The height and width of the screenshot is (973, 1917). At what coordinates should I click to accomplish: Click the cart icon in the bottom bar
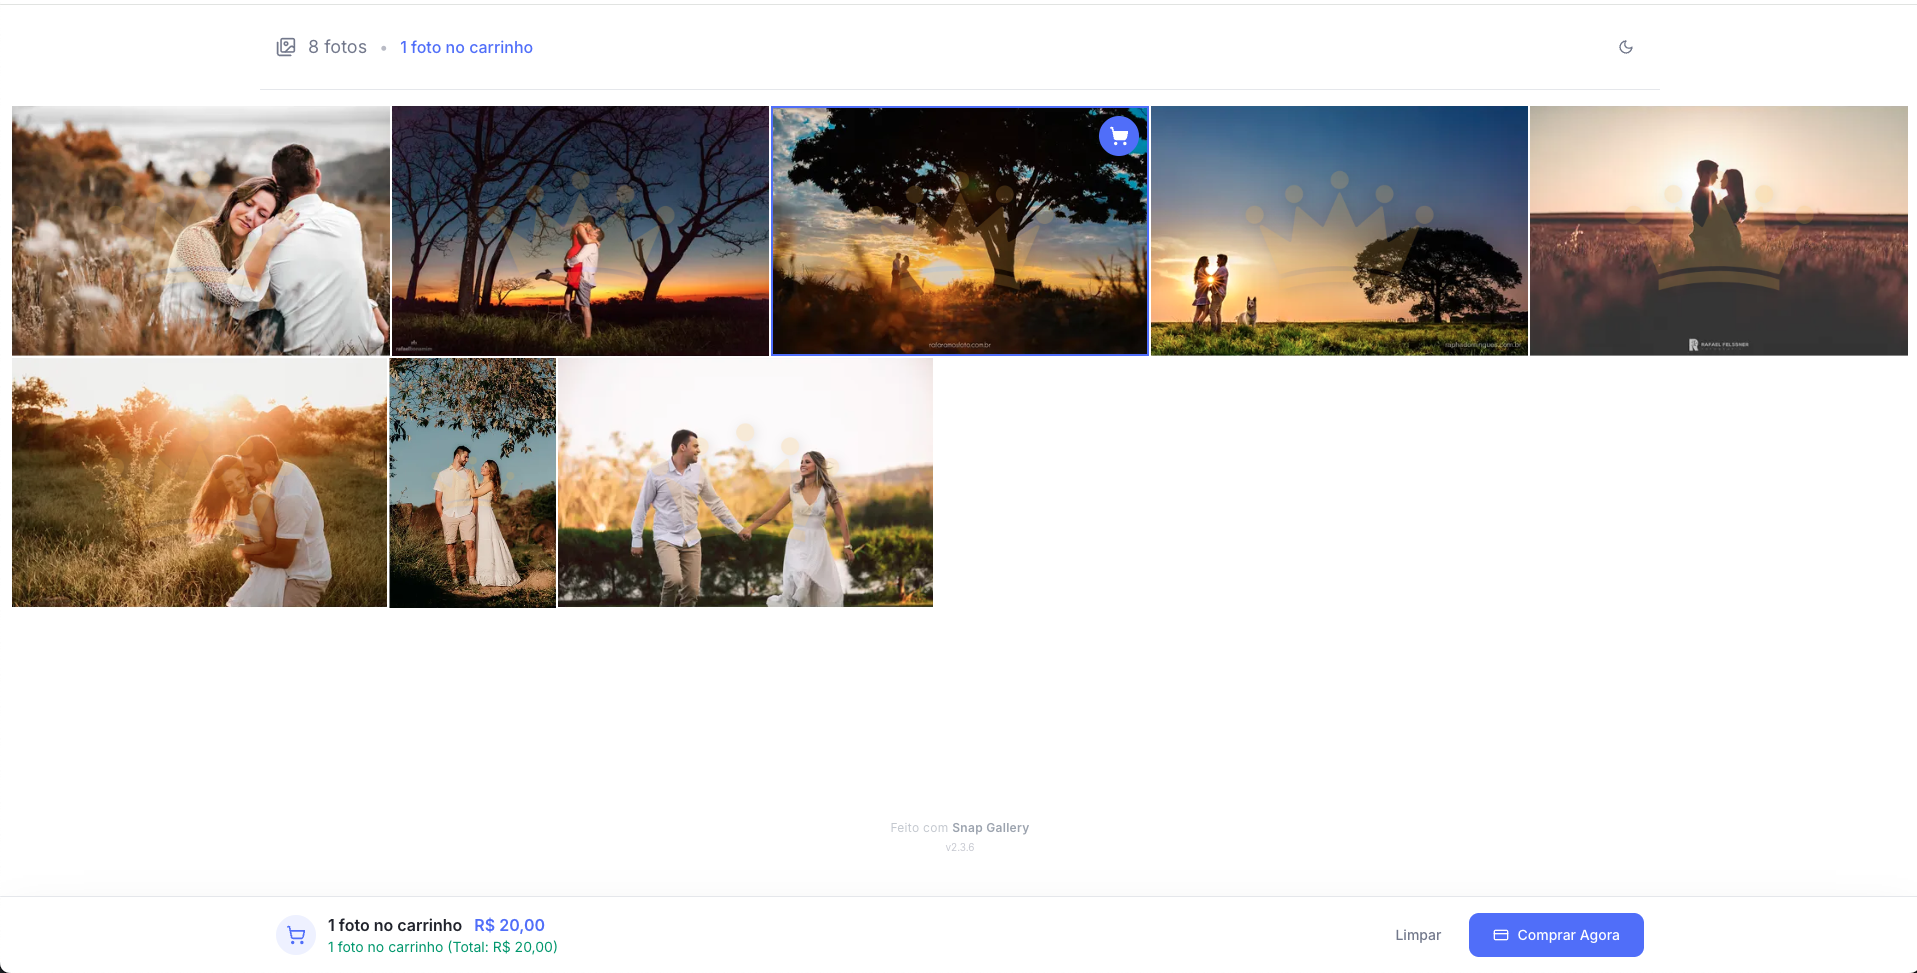pos(296,935)
